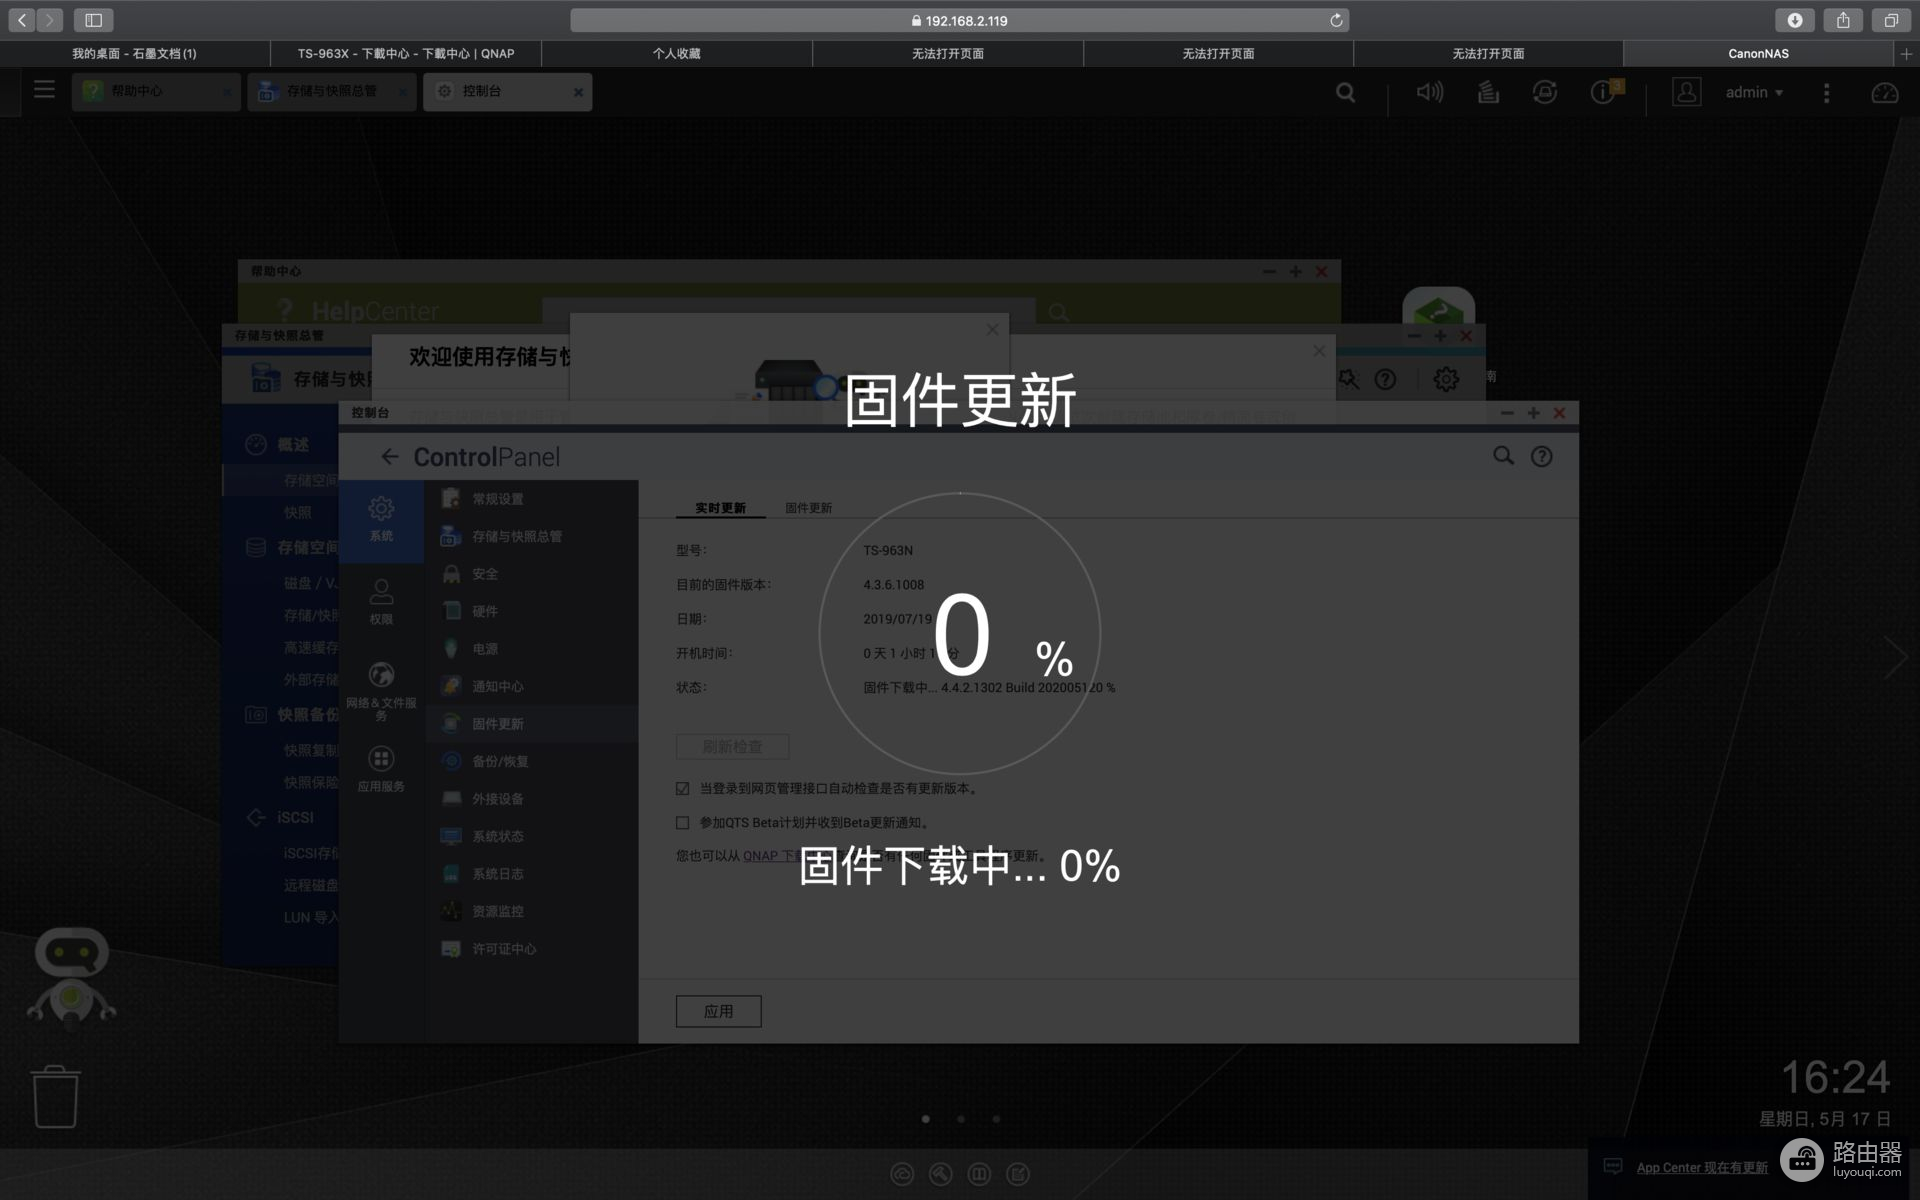Viewport: 1920px width, 1200px height.
Task: Click the Safari address bar 192.168.2.119
Action: pyautogui.click(x=959, y=20)
